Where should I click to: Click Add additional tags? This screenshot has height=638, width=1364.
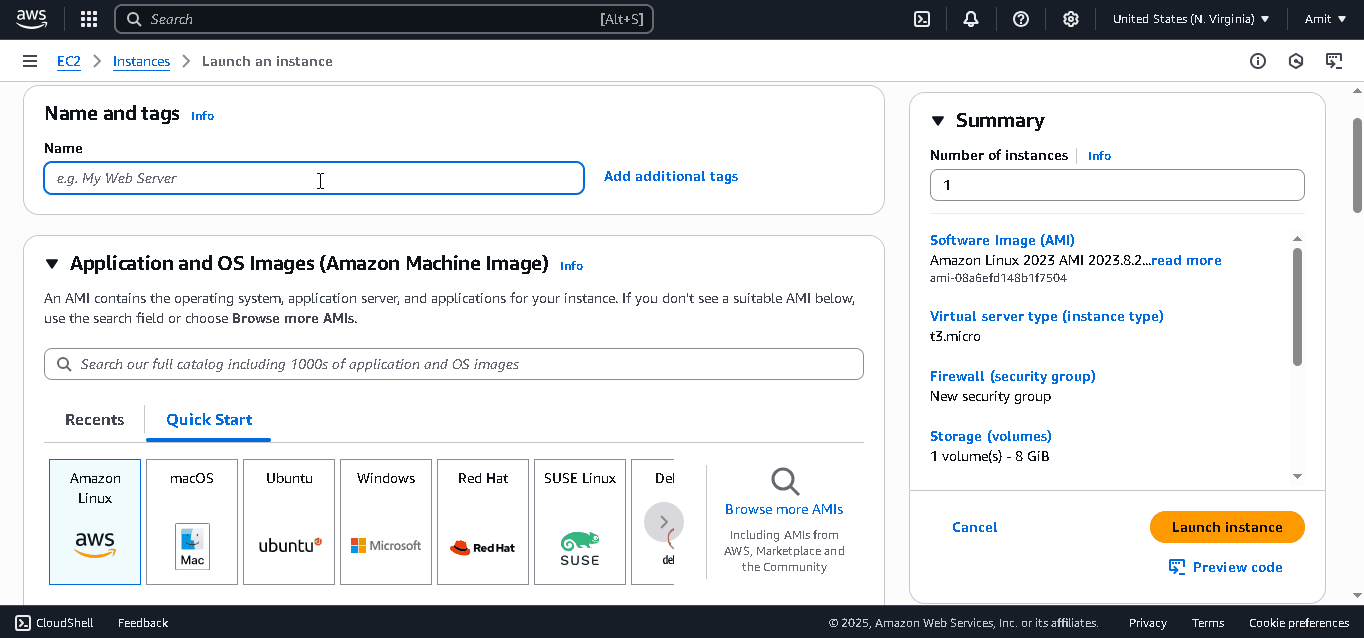pyautogui.click(x=671, y=176)
